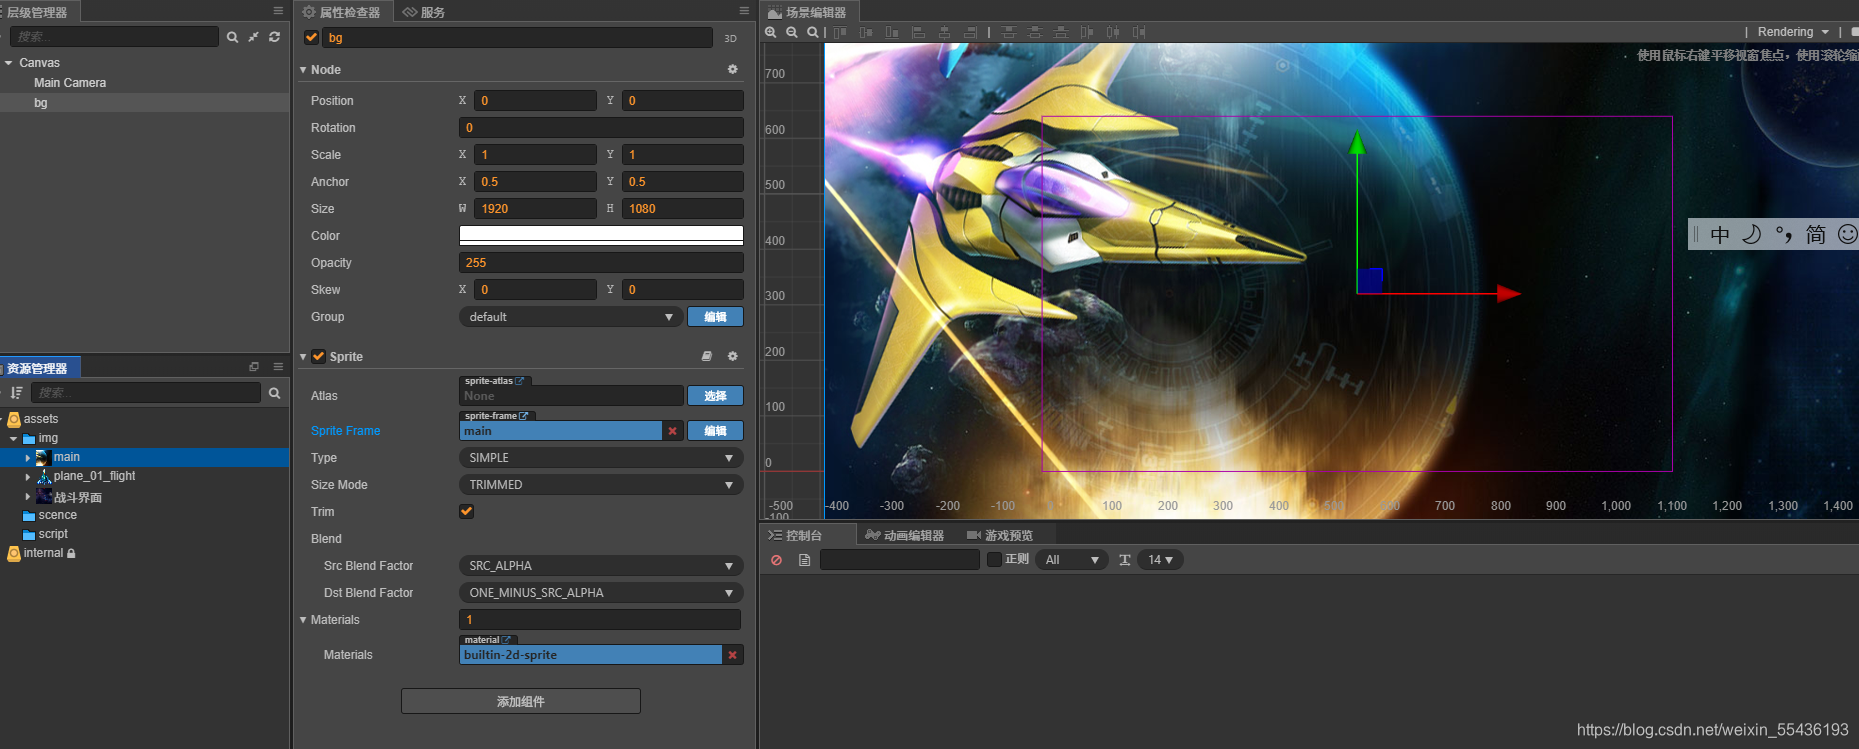Toggle the Sprite component enabled checkbox
Screen dimensions: 1859x749
tap(318, 356)
